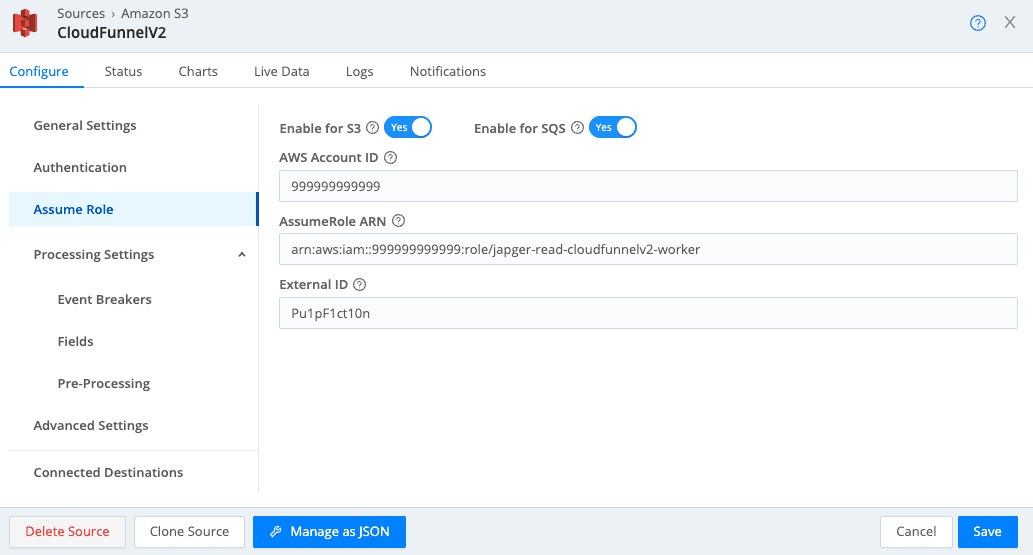Open the Notifications tab
Image resolution: width=1033 pixels, height=555 pixels.
[447, 71]
